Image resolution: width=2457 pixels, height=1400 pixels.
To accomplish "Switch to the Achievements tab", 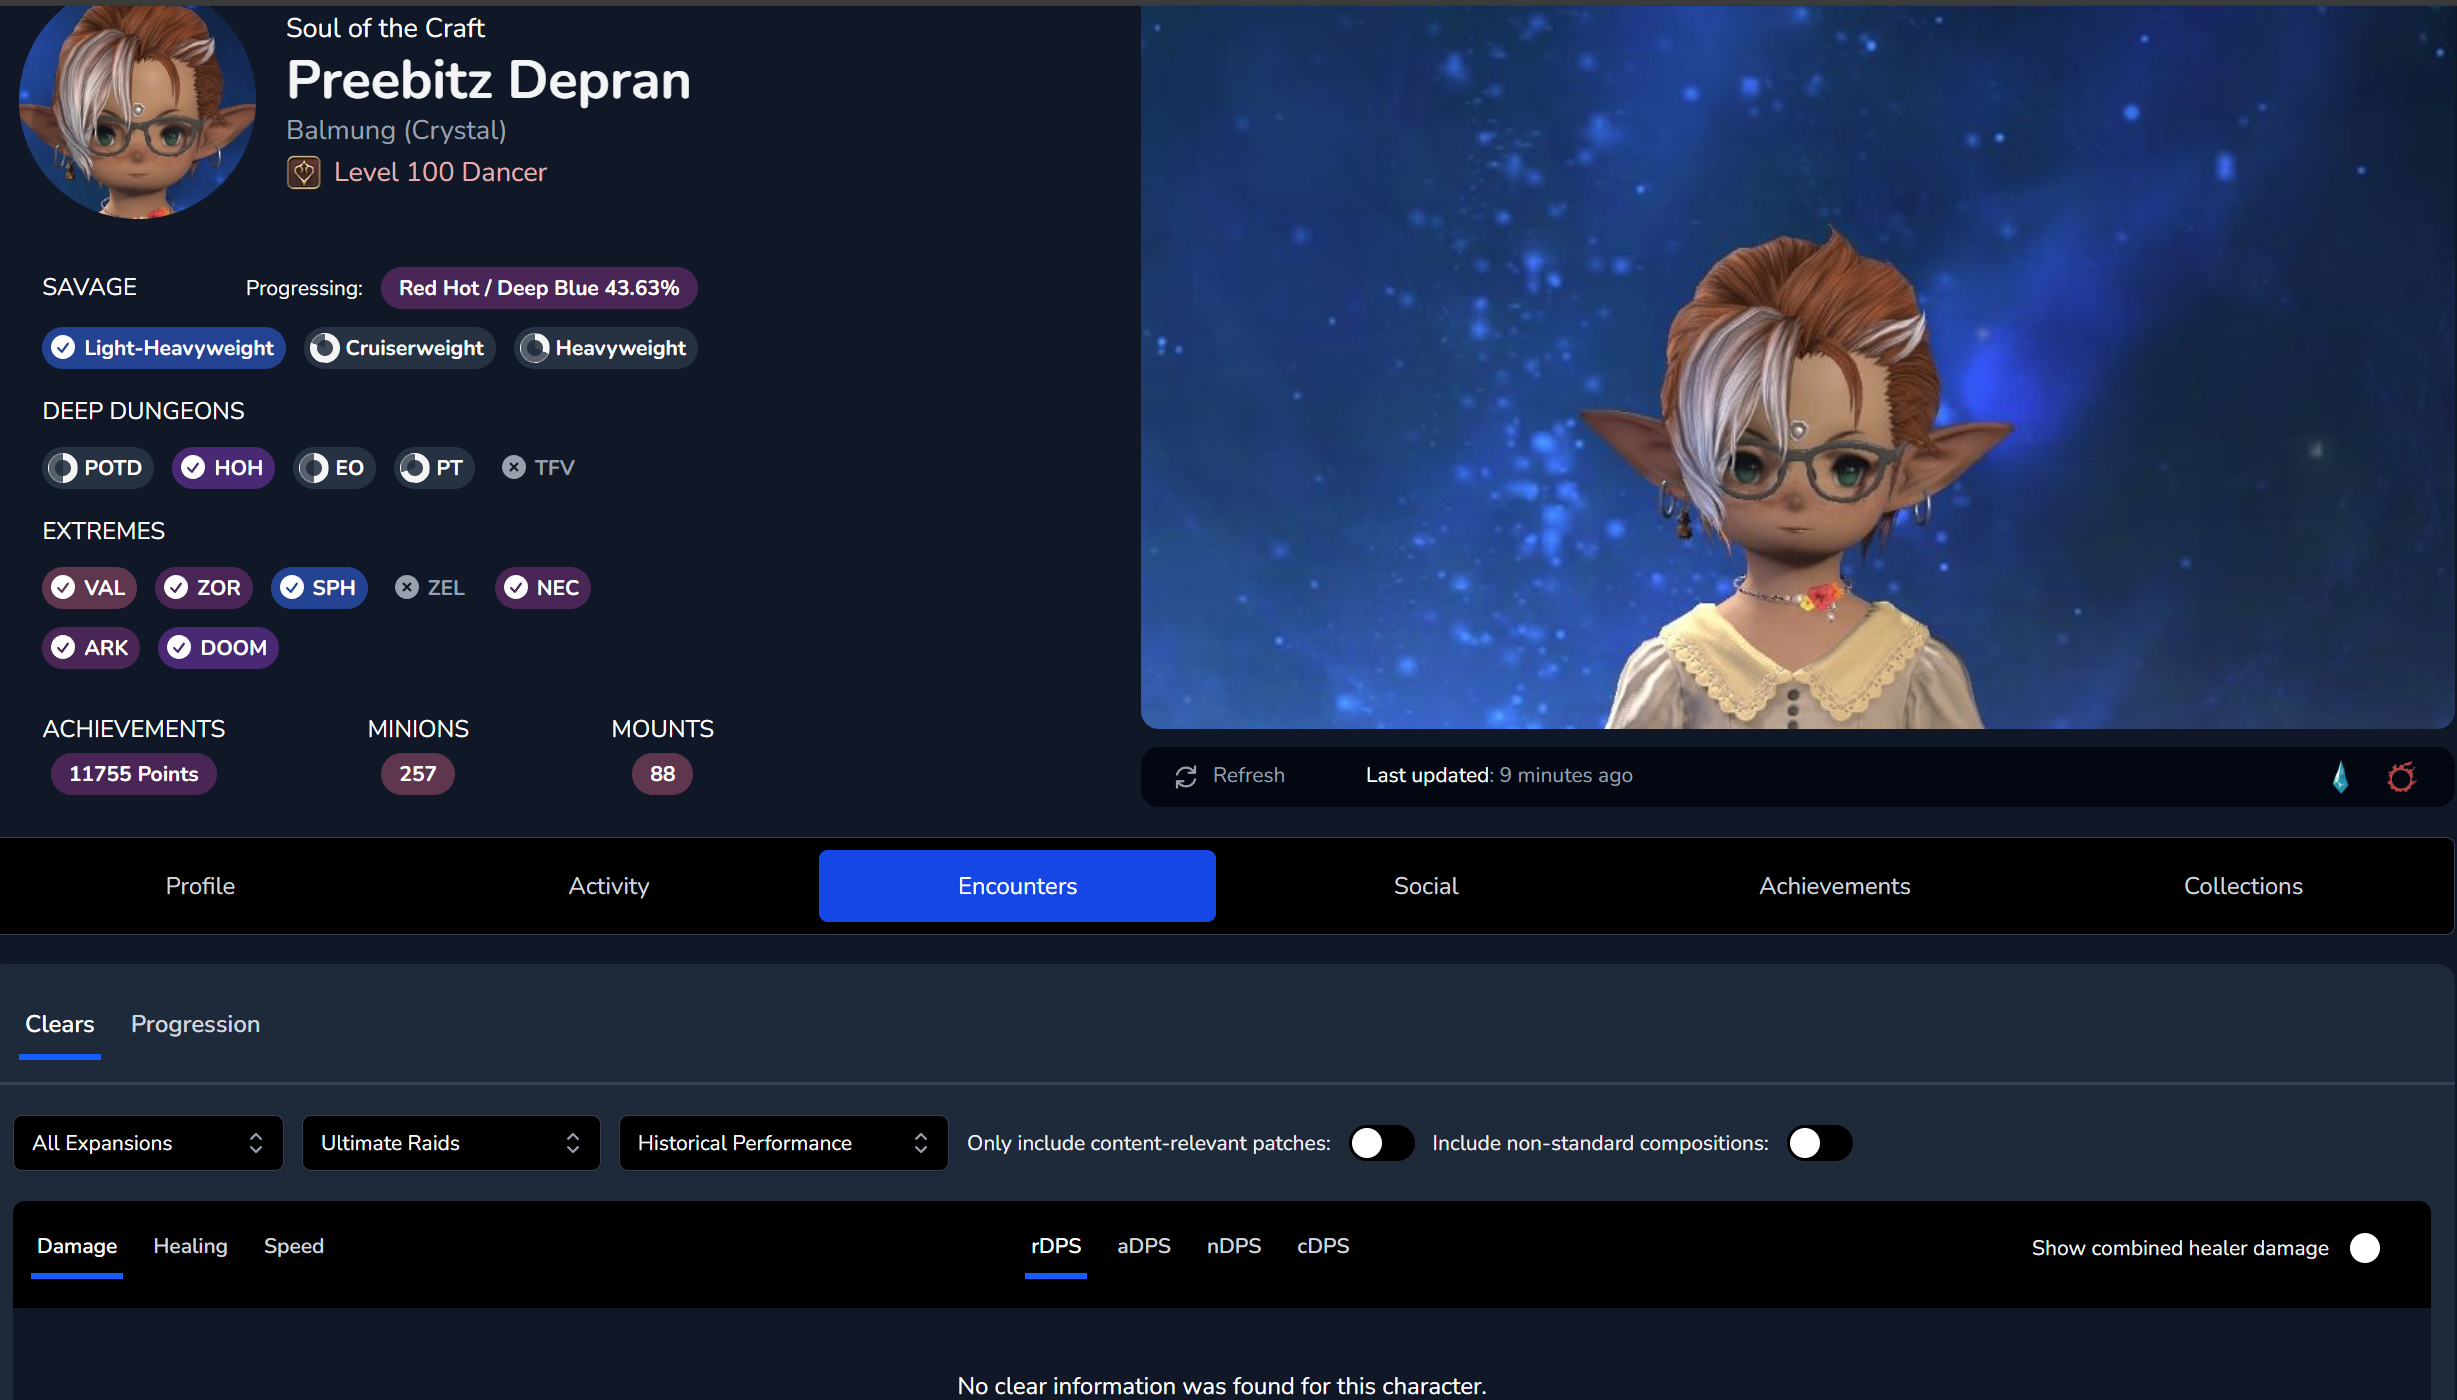I will point(1834,886).
